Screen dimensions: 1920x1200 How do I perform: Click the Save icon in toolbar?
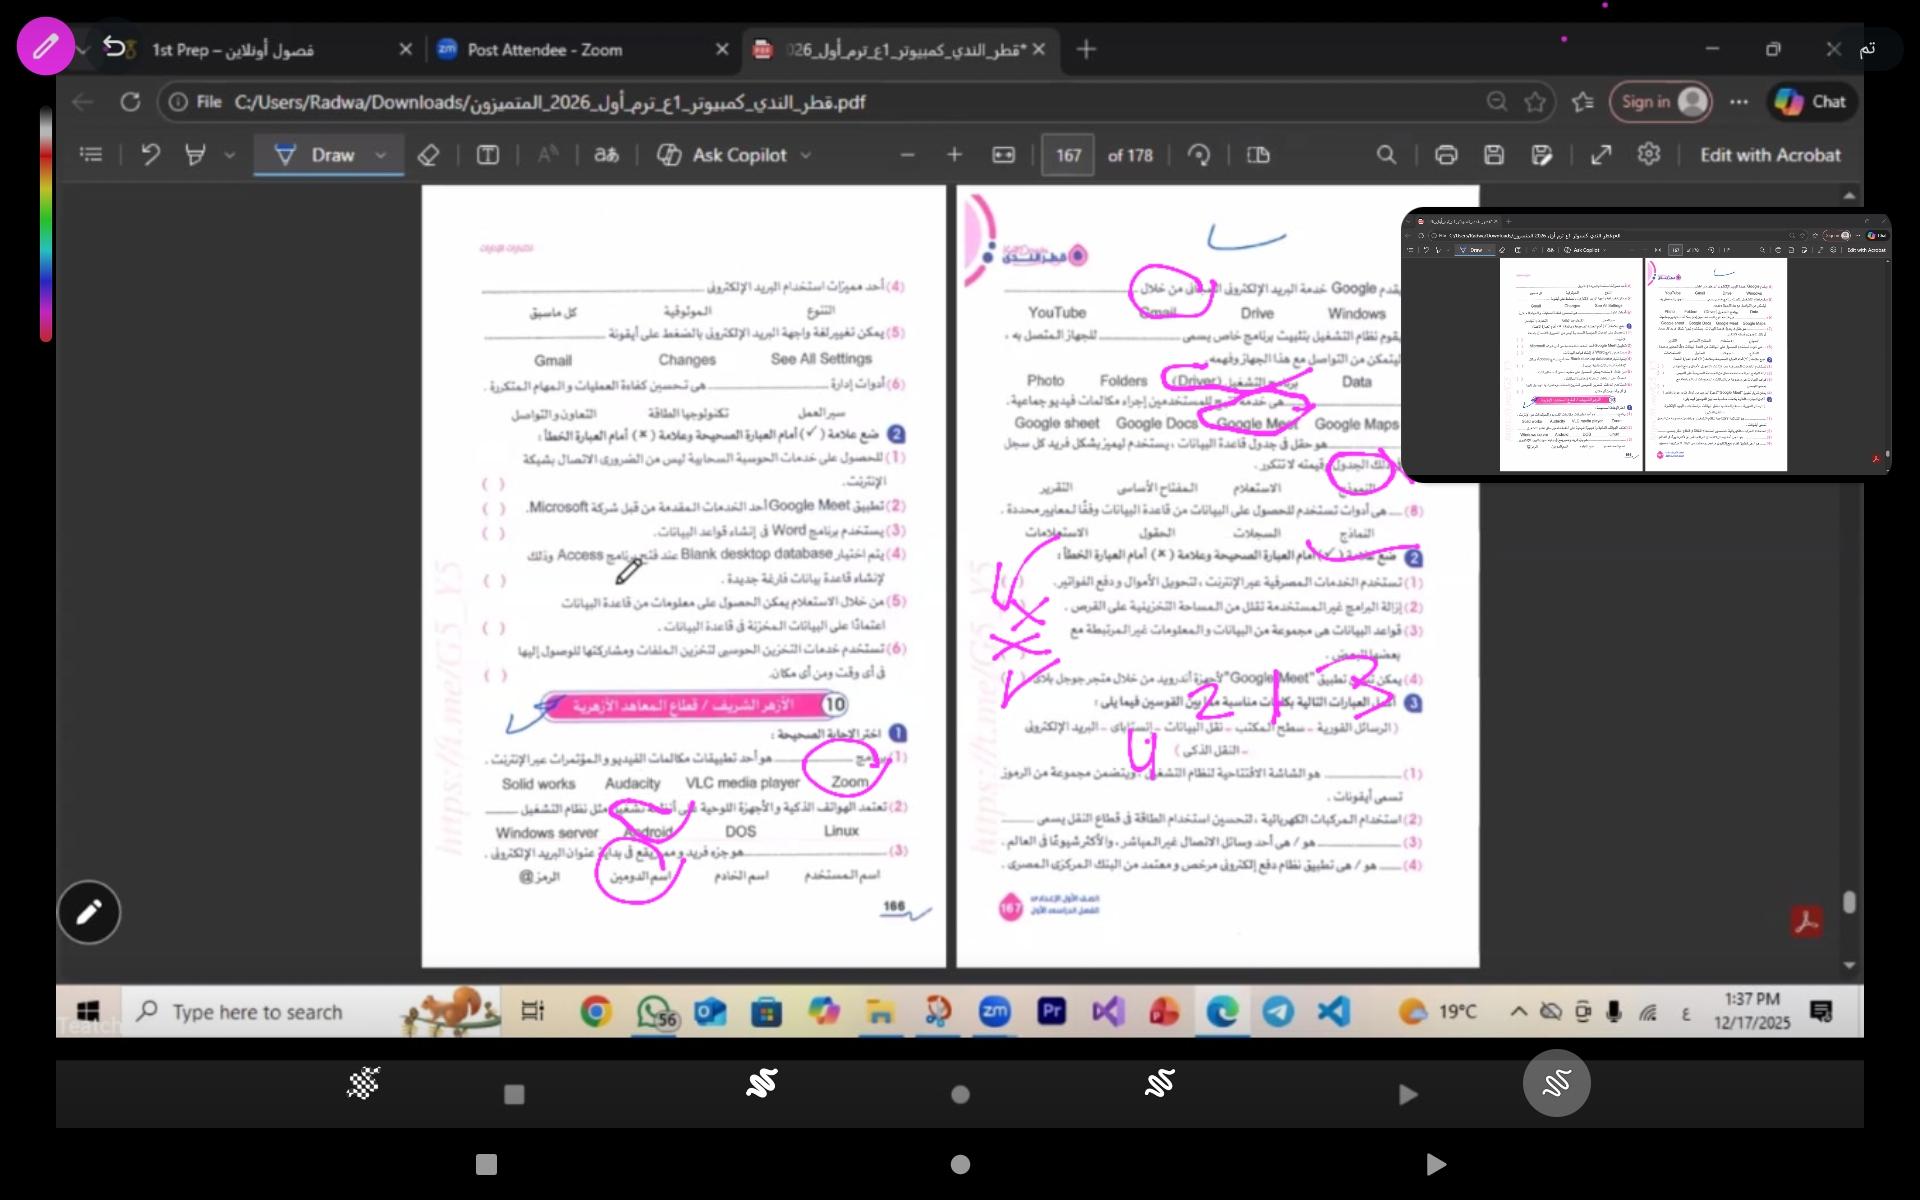pyautogui.click(x=1494, y=155)
